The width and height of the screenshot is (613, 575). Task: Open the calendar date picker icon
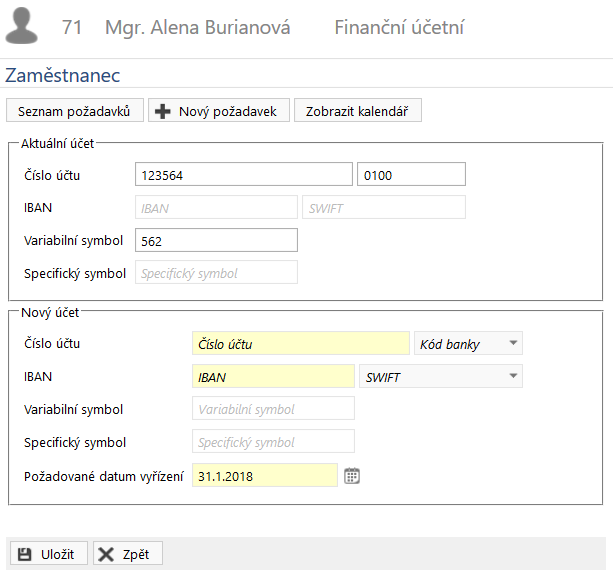(x=352, y=476)
